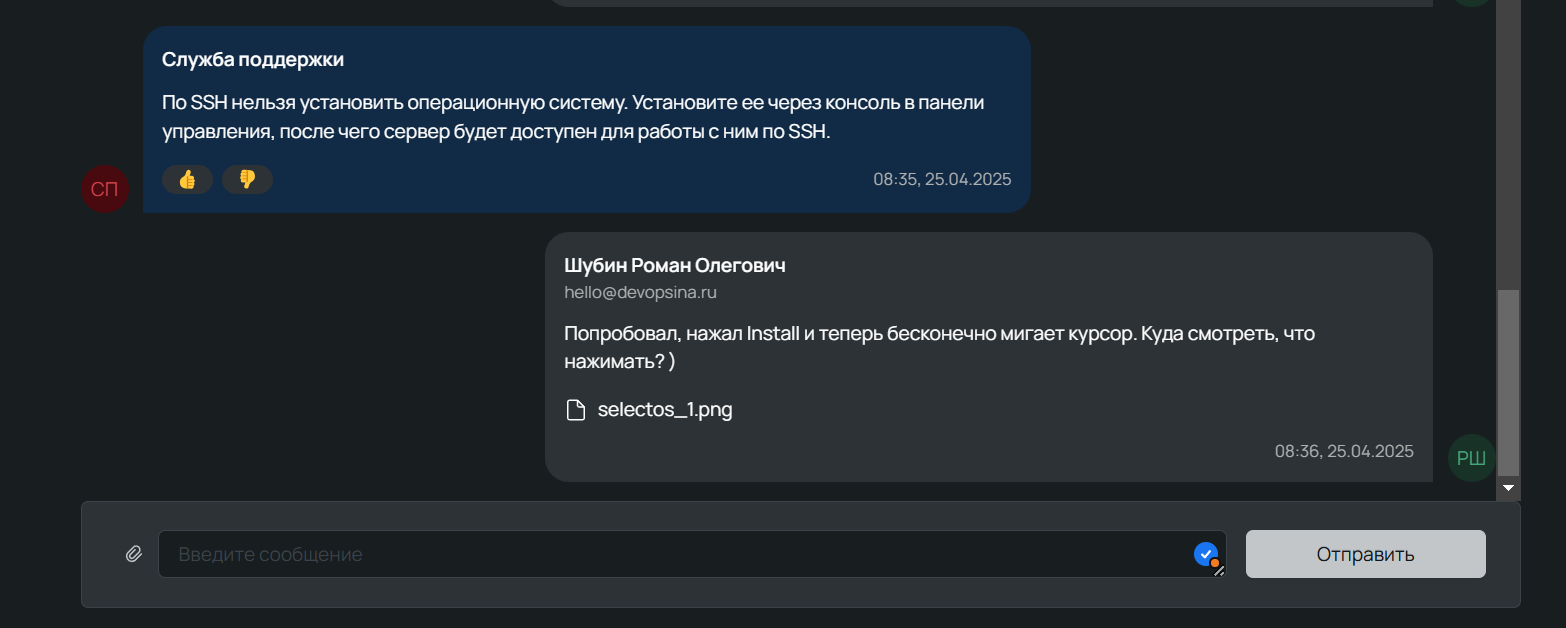Viewport: 1566px width, 628px height.
Task: Like the support reply with thumbs up
Action: click(x=187, y=180)
